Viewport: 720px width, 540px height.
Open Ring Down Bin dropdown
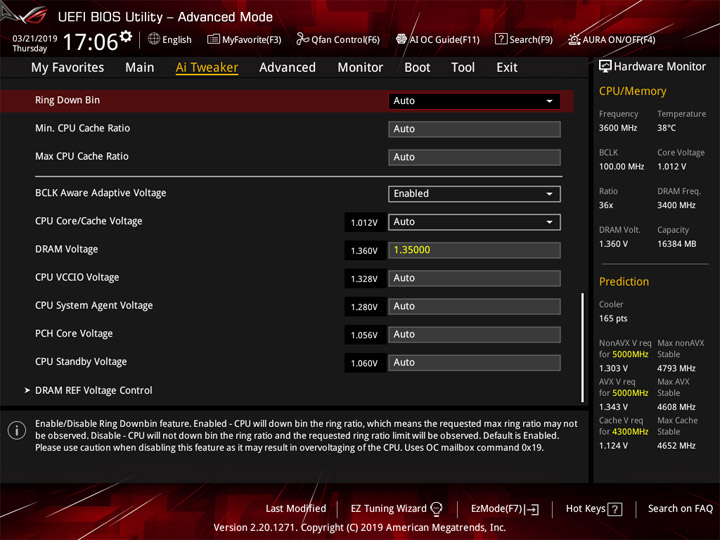(x=474, y=101)
